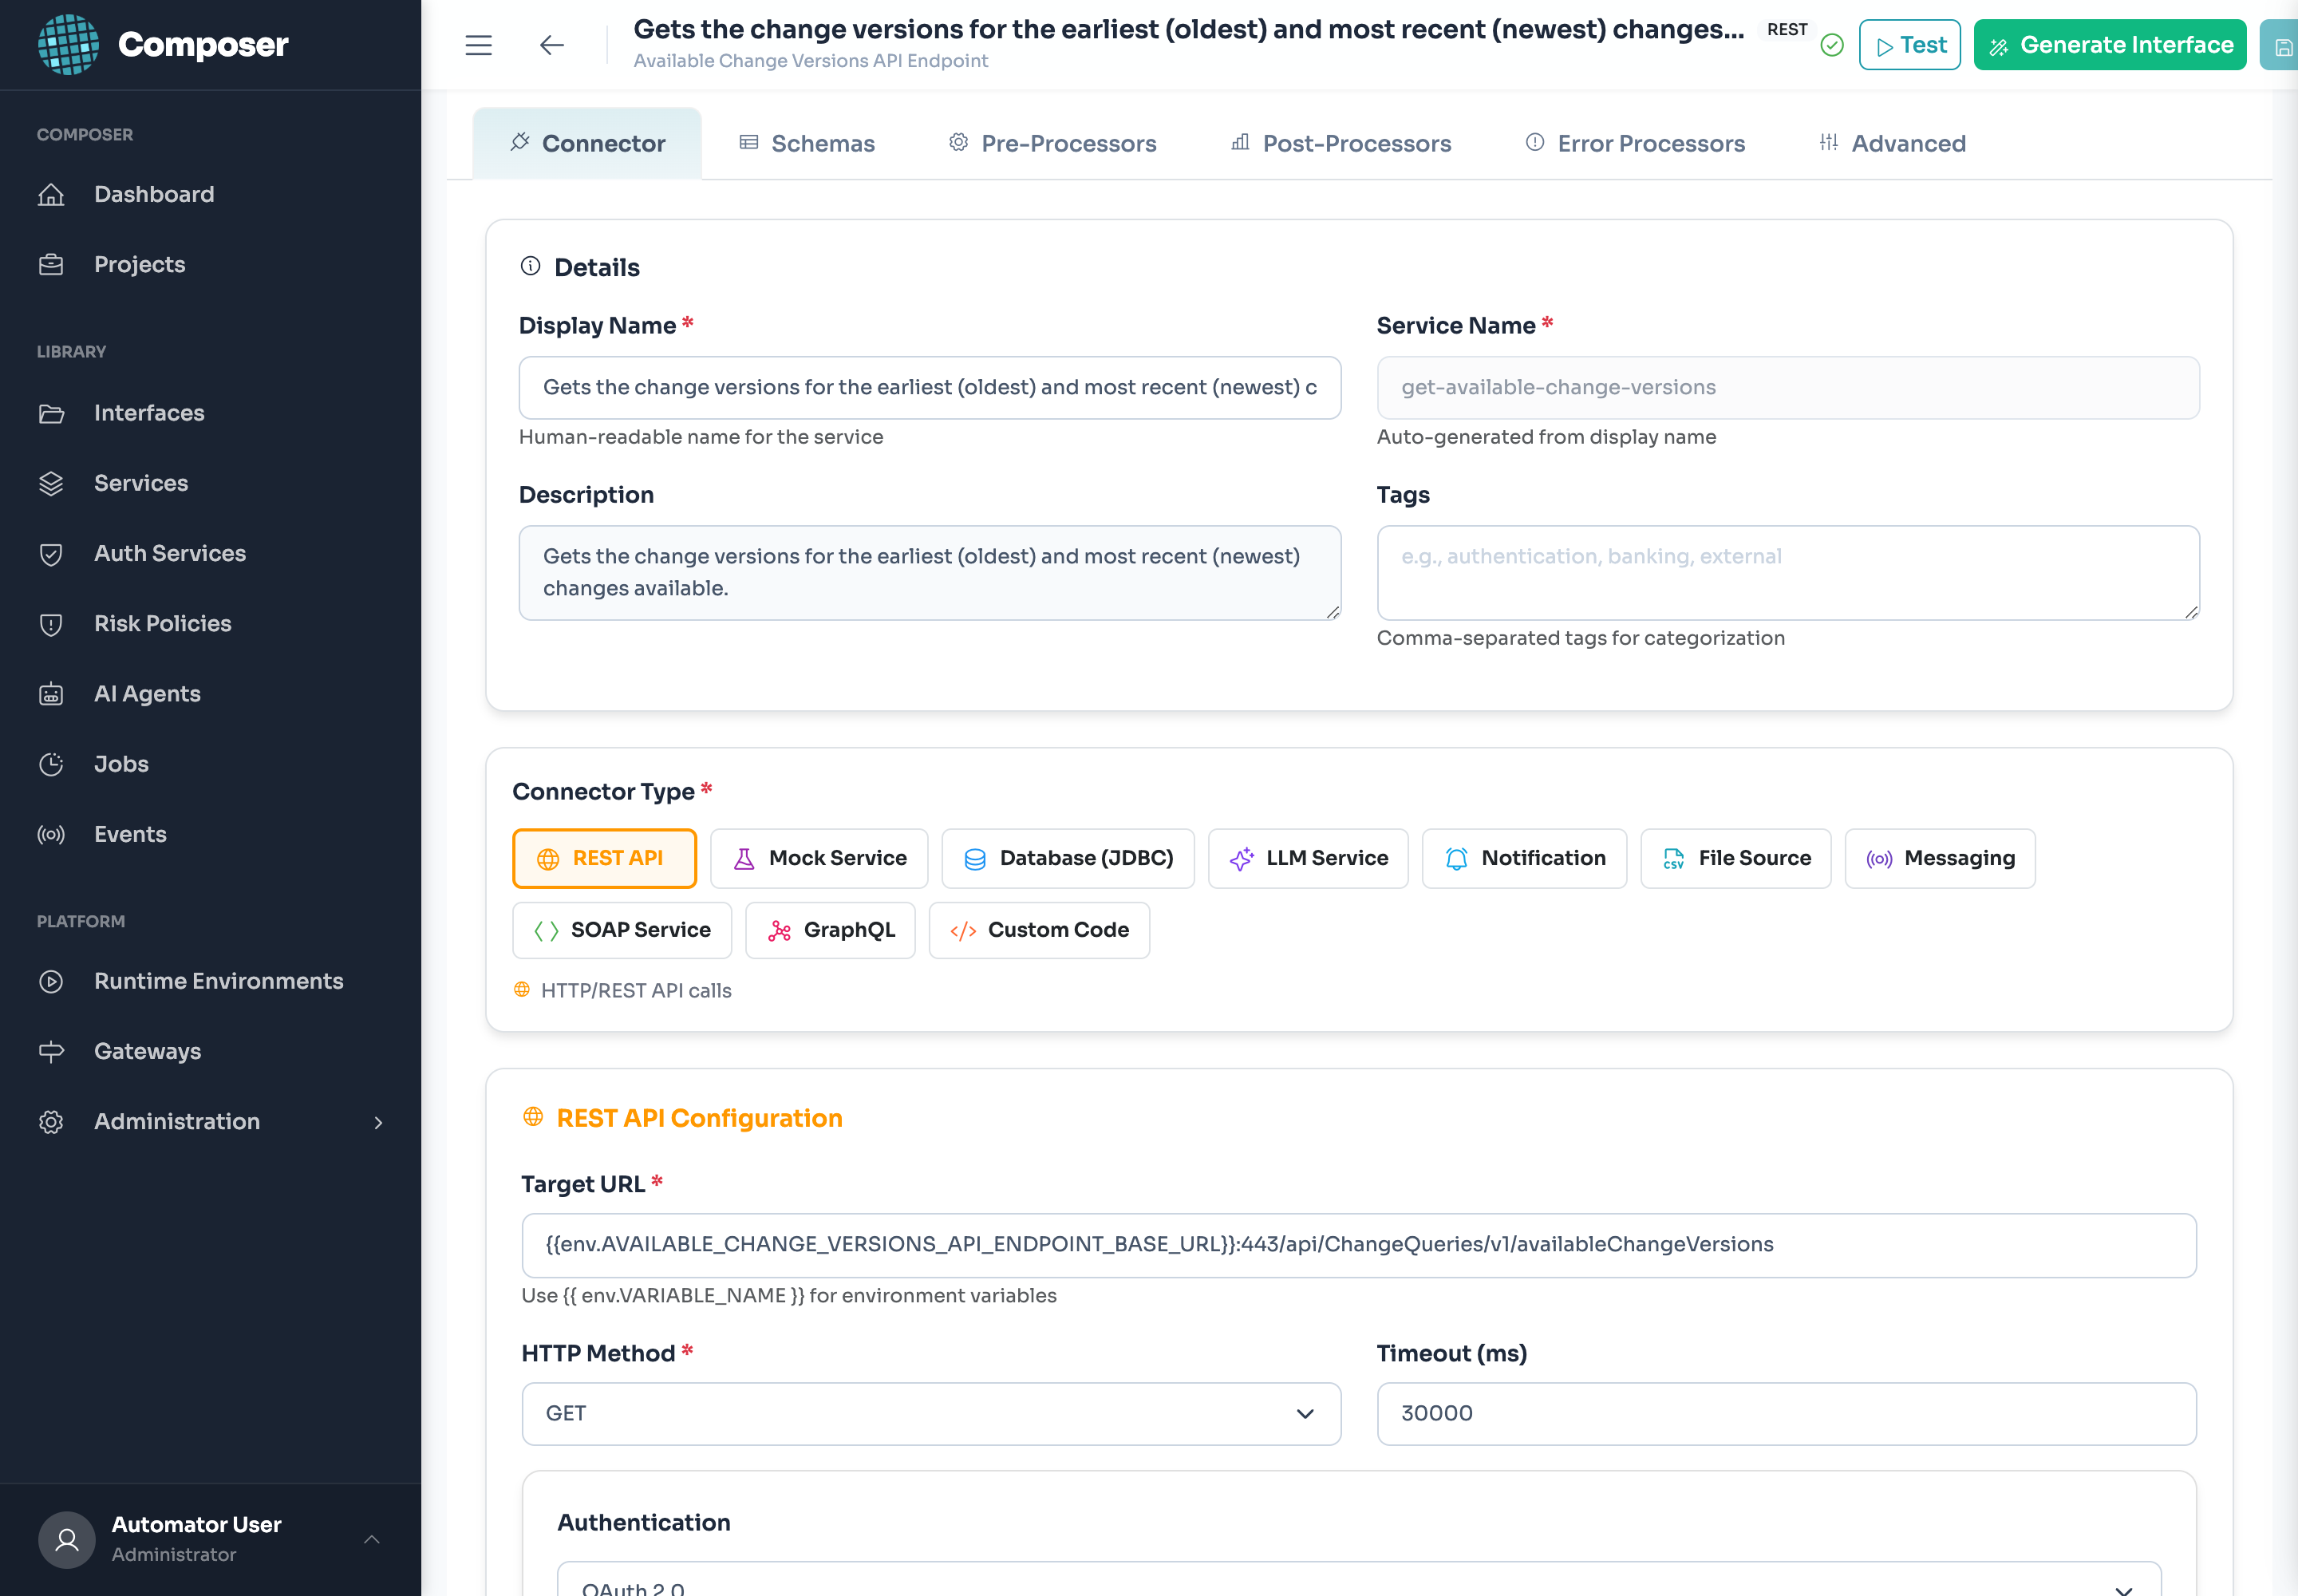This screenshot has width=2298, height=1596.
Task: Open the HTTP Method dropdown
Action: [931, 1414]
